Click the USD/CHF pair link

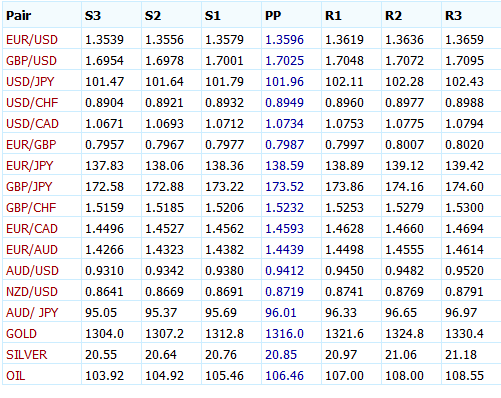click(32, 103)
